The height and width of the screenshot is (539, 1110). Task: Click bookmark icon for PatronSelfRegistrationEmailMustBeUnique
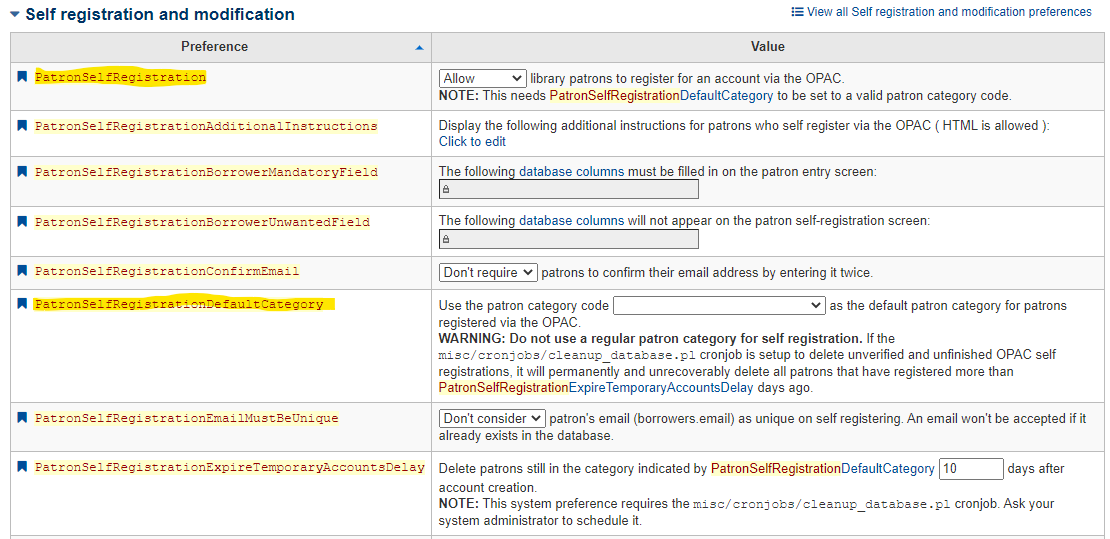point(23,418)
